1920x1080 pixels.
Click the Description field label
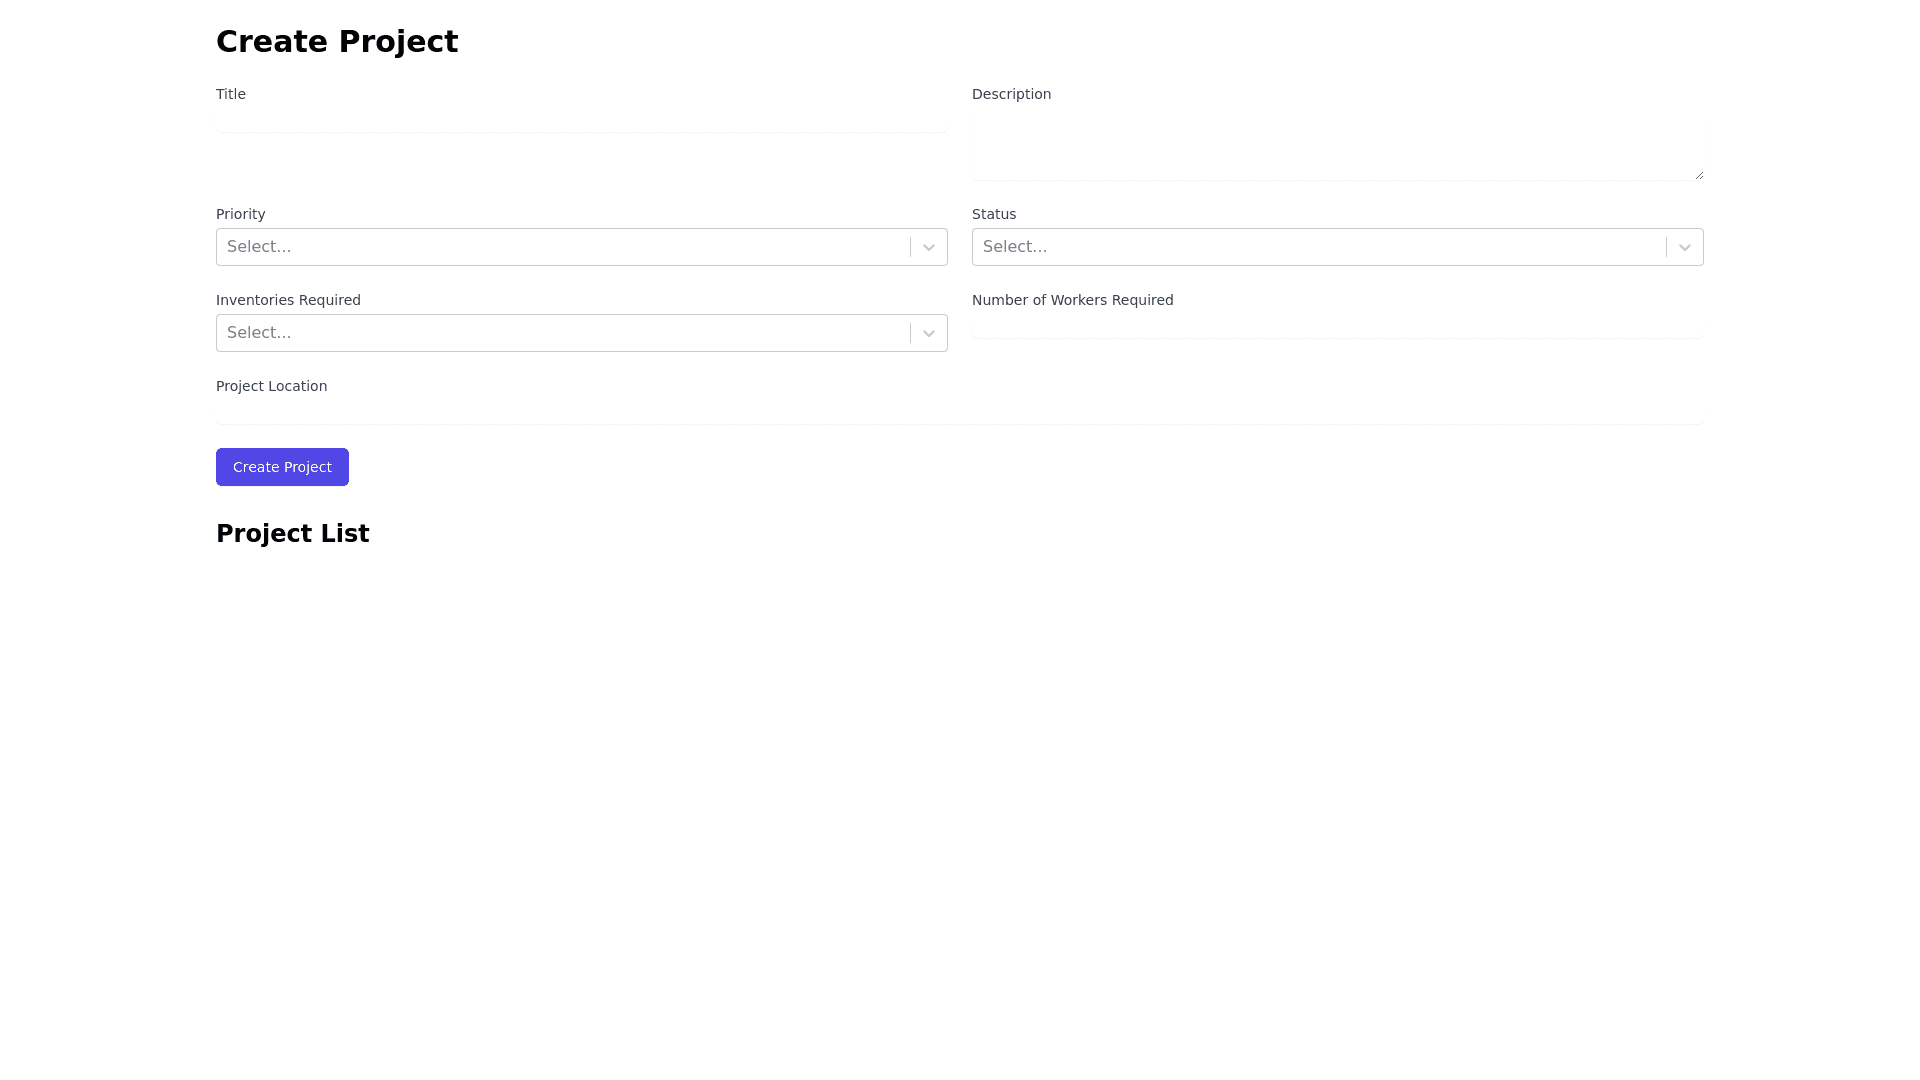[x=1011, y=94]
